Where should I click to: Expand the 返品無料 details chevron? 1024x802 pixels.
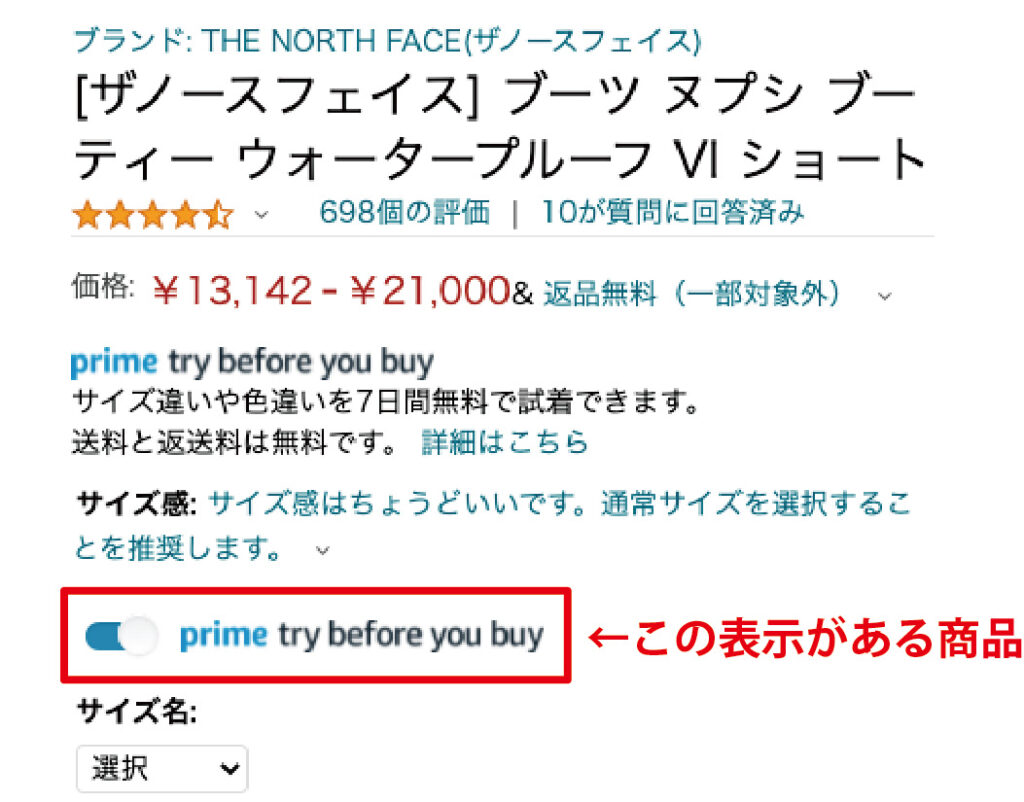pyautogui.click(x=884, y=296)
